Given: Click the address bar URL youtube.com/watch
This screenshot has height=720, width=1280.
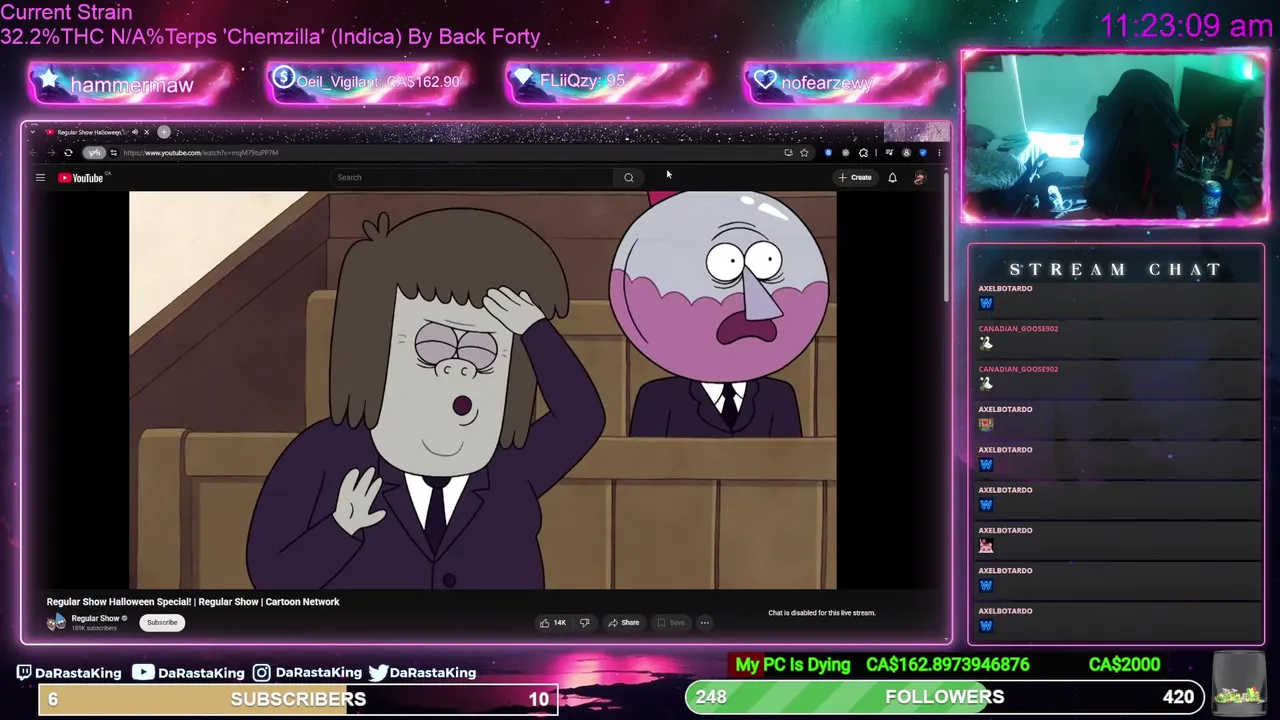Looking at the screenshot, I should click(200, 153).
